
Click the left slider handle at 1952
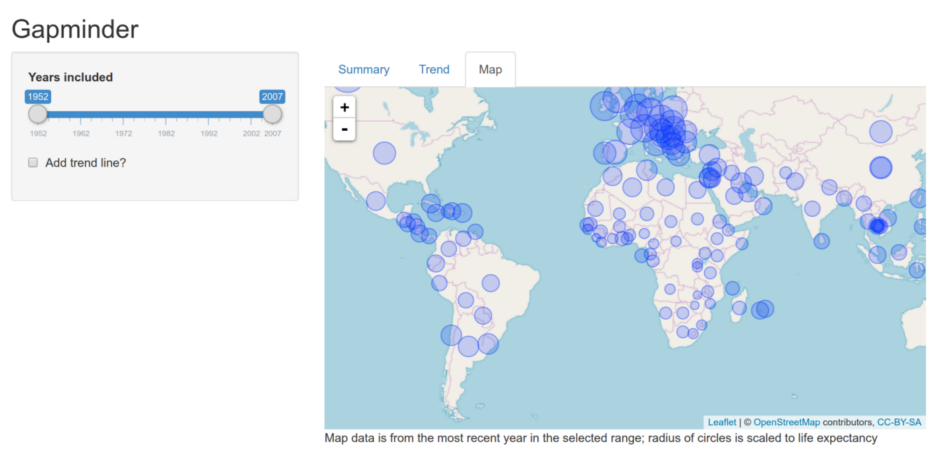click(x=38, y=115)
